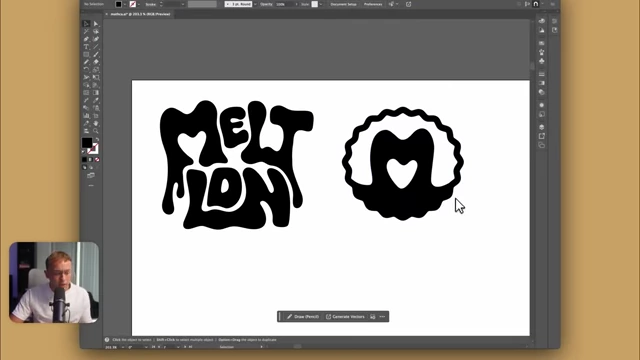Select the Eraser tool

[x=96, y=62]
